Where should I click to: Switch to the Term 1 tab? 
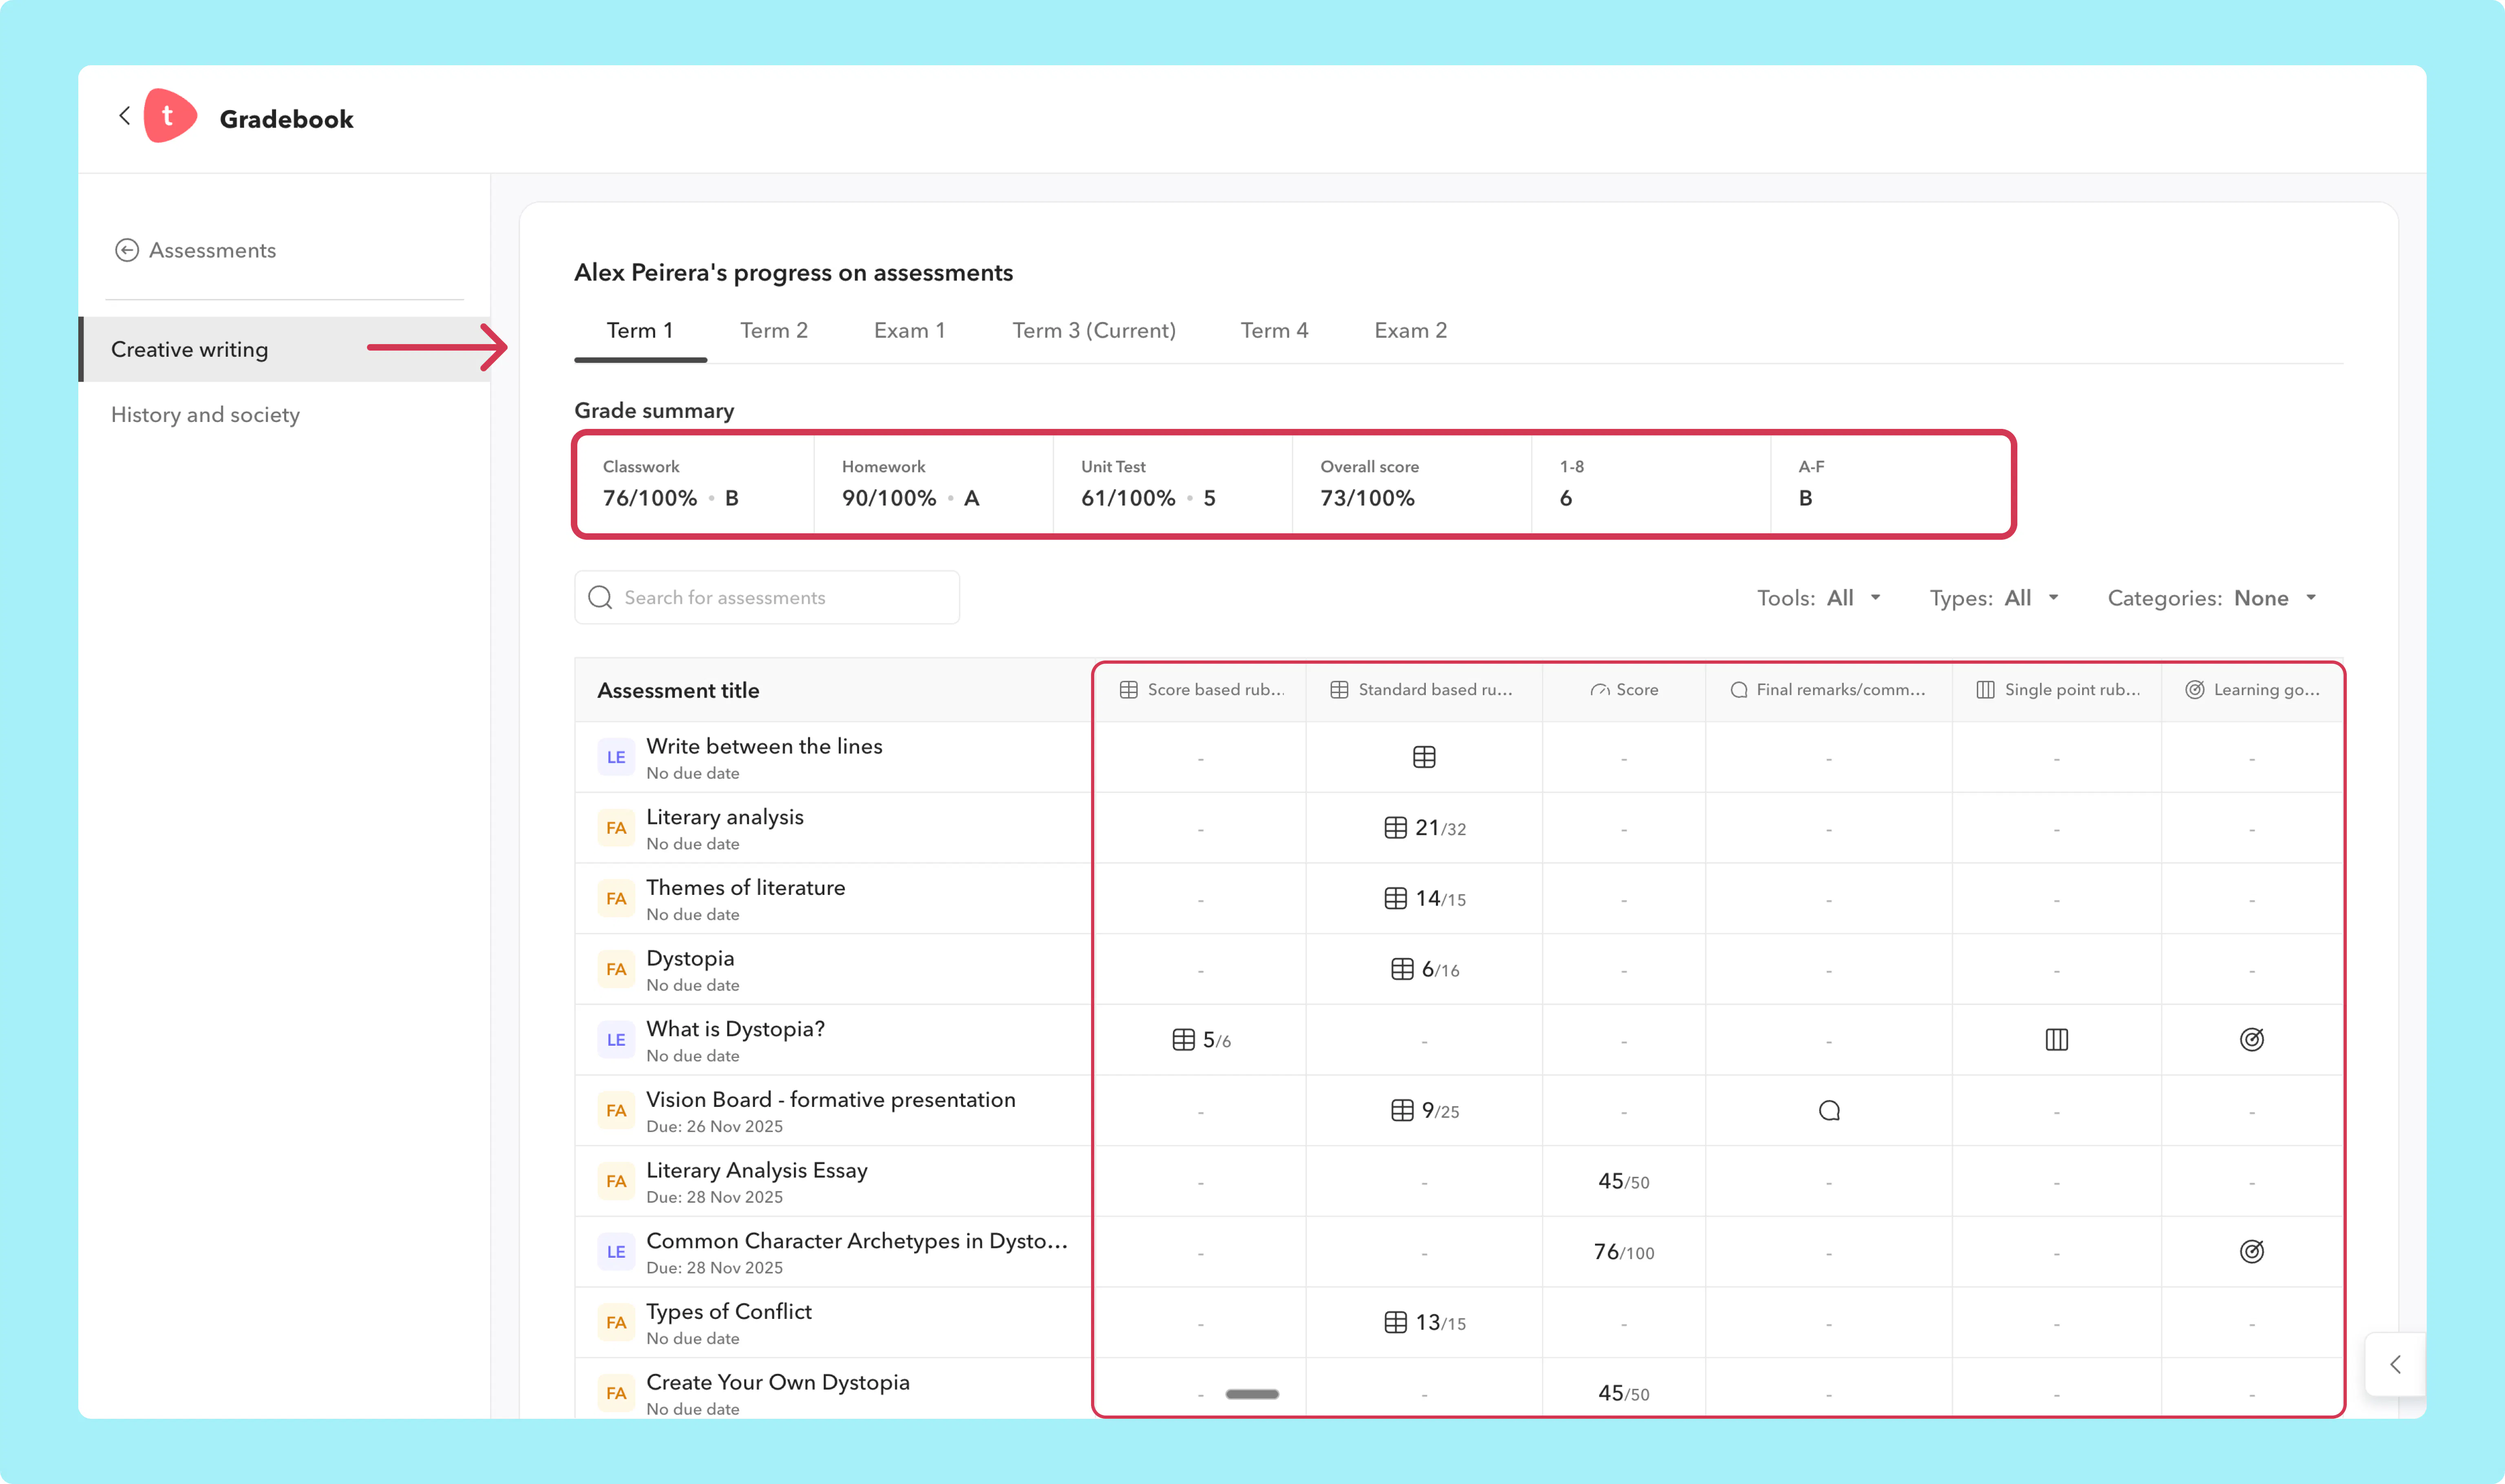point(640,331)
